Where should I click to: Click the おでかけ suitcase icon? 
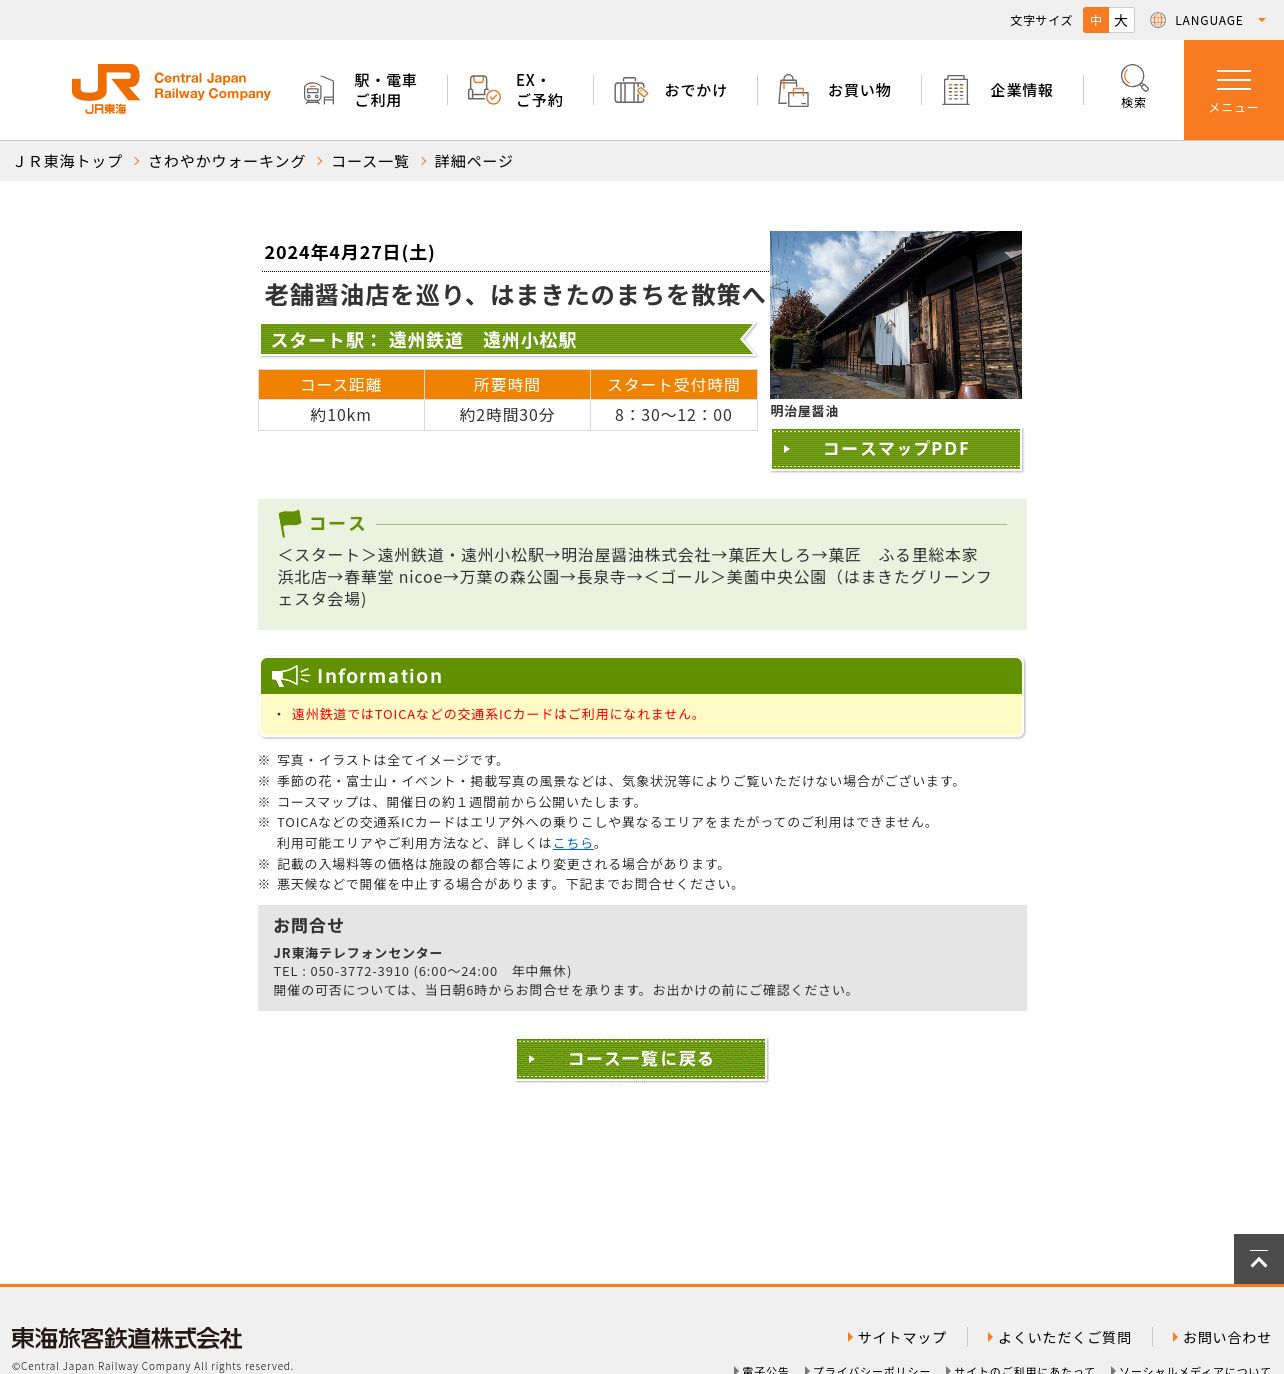click(x=631, y=90)
